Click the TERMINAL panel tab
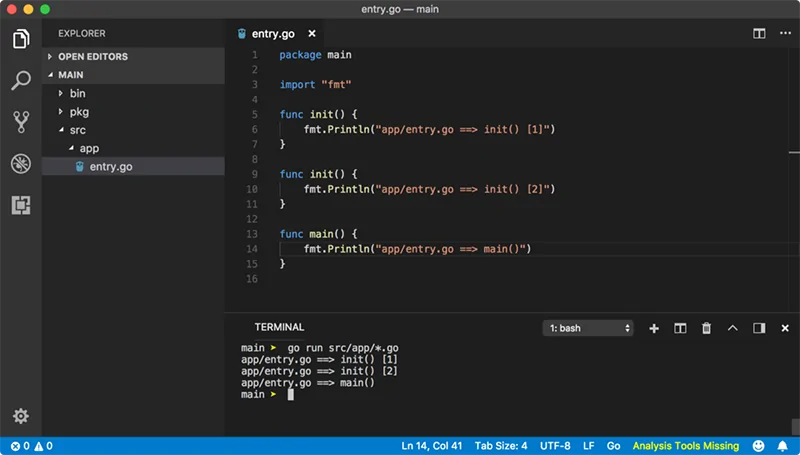 [279, 327]
